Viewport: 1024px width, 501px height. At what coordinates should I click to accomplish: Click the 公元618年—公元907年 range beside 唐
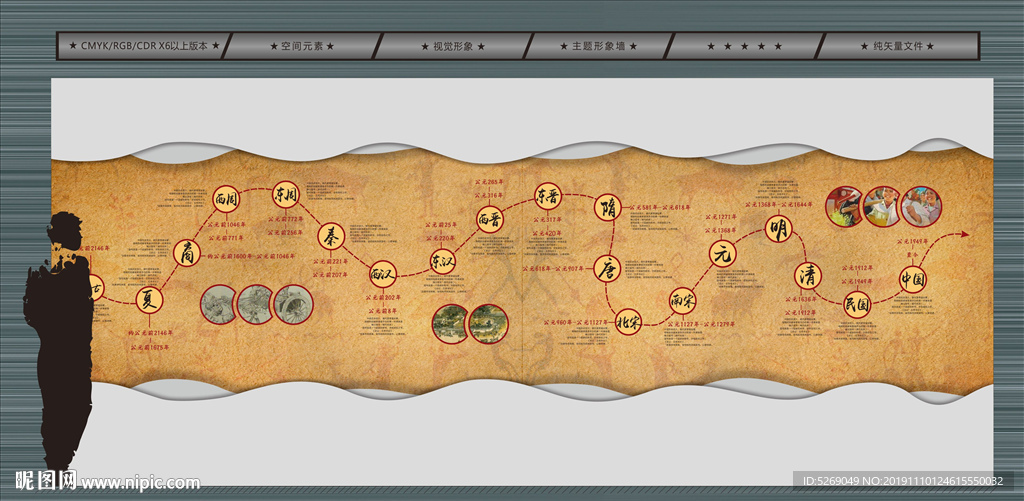(553, 268)
